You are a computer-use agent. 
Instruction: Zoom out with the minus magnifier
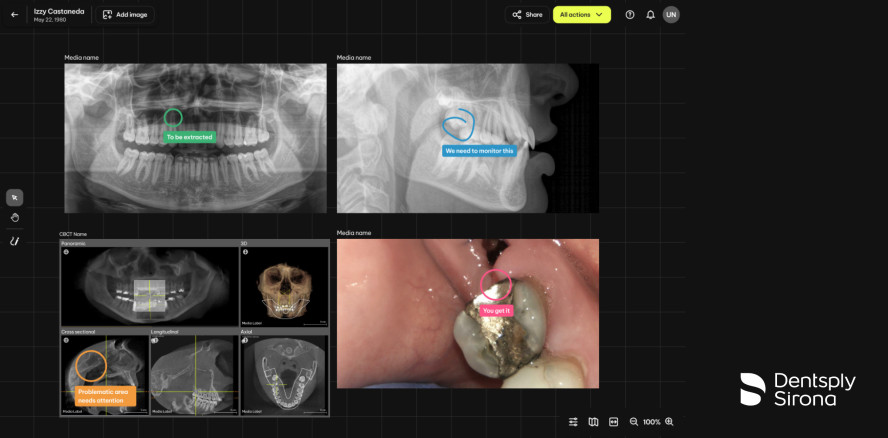pos(634,422)
